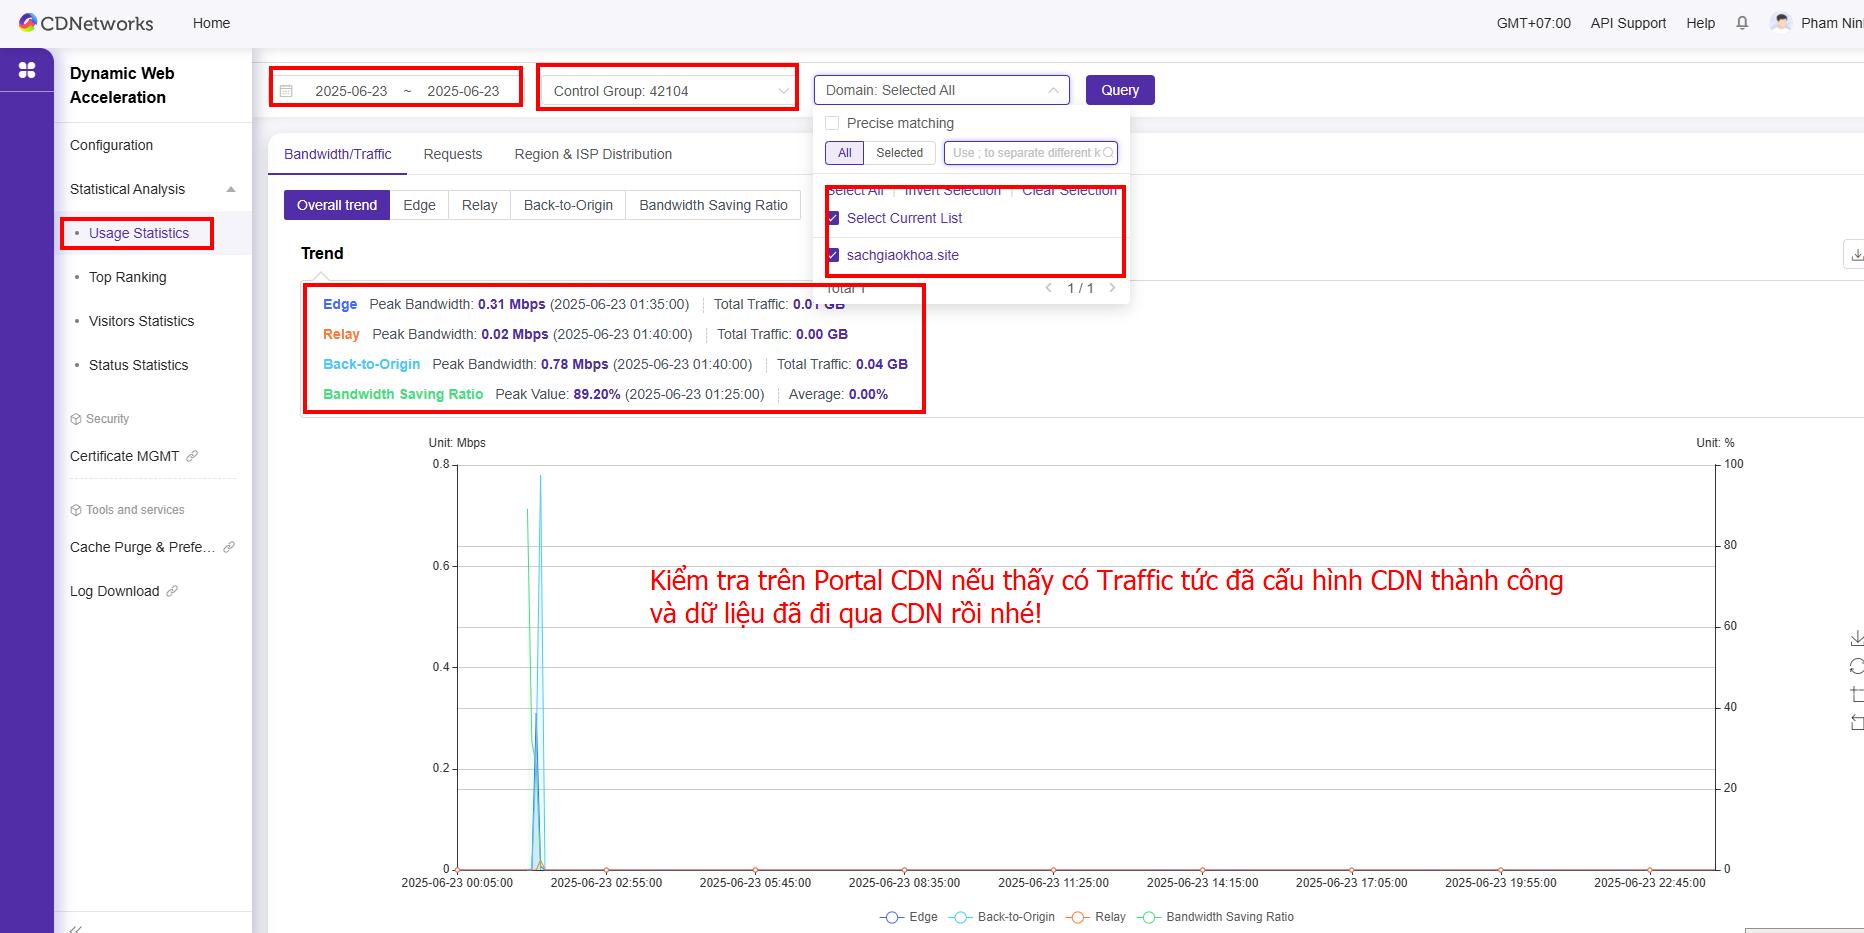Select the Back-to-Origin trend tab
The image size is (1864, 933).
pyautogui.click(x=568, y=205)
